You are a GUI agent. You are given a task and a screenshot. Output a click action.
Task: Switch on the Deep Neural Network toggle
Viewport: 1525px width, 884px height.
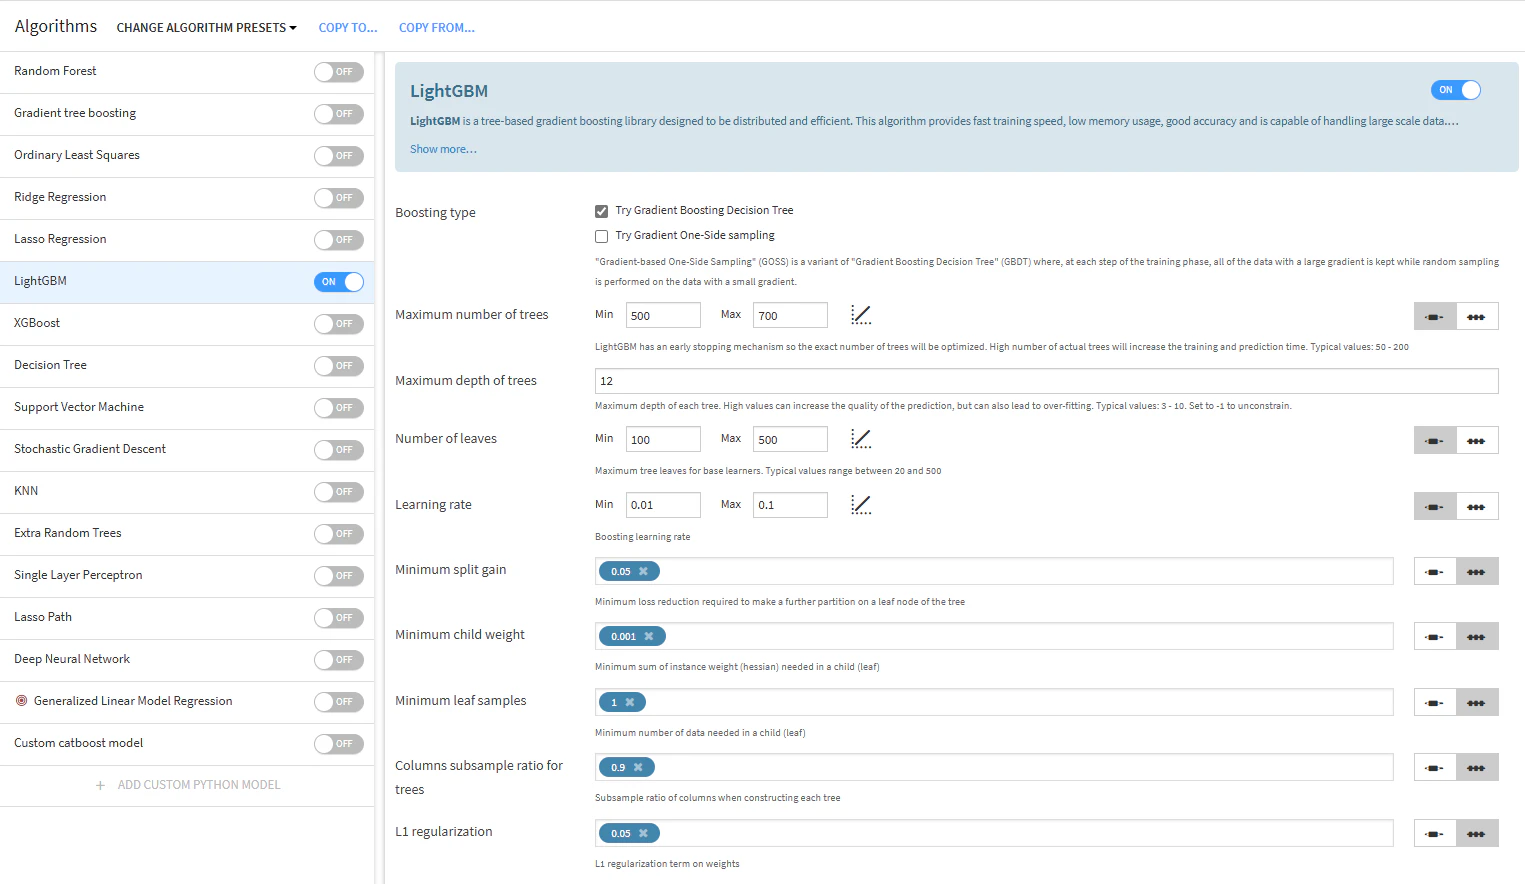pos(339,660)
